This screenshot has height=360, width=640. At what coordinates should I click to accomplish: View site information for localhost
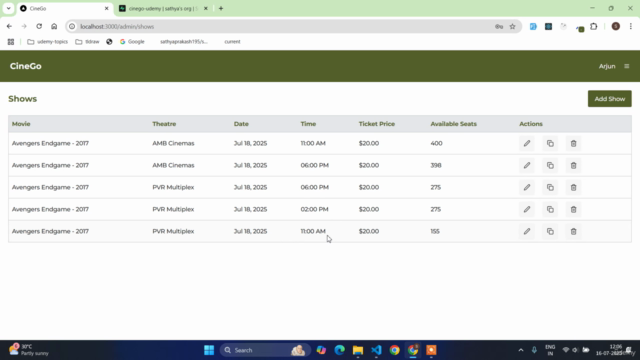(x=72, y=27)
